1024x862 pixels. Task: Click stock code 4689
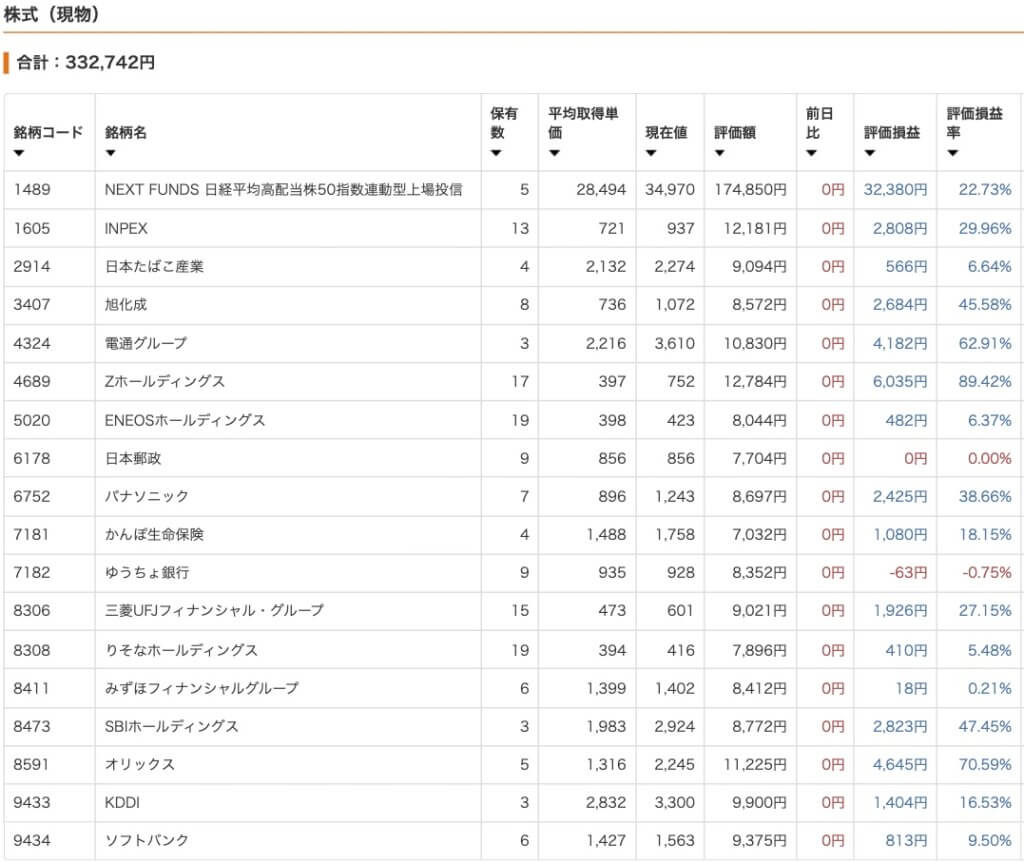[x=31, y=381]
